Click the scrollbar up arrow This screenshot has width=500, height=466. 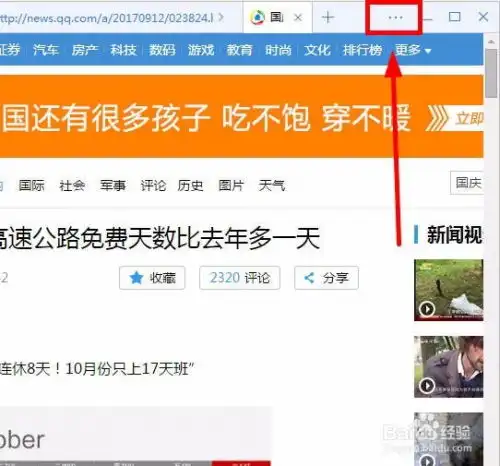(x=491, y=42)
